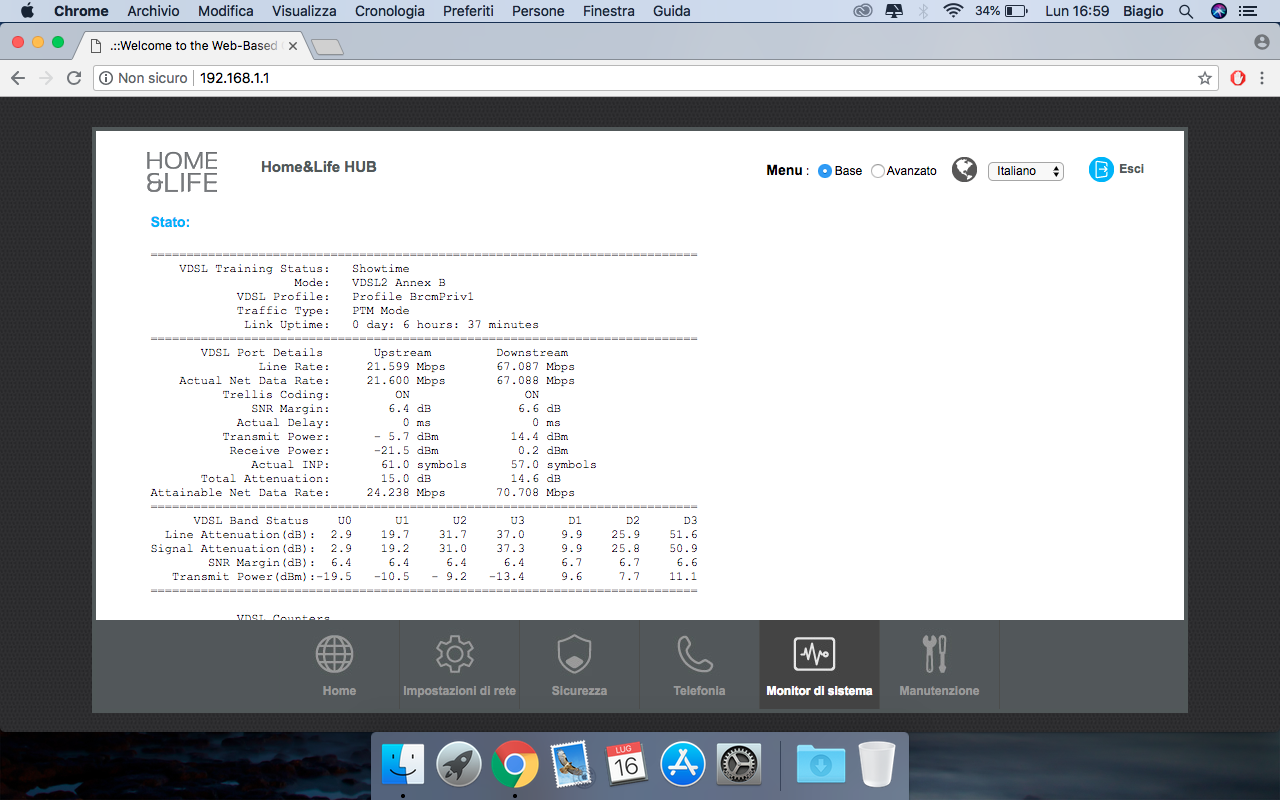Image resolution: width=1280 pixels, height=800 pixels.
Task: Open the App Store from the Dock
Action: pos(683,765)
